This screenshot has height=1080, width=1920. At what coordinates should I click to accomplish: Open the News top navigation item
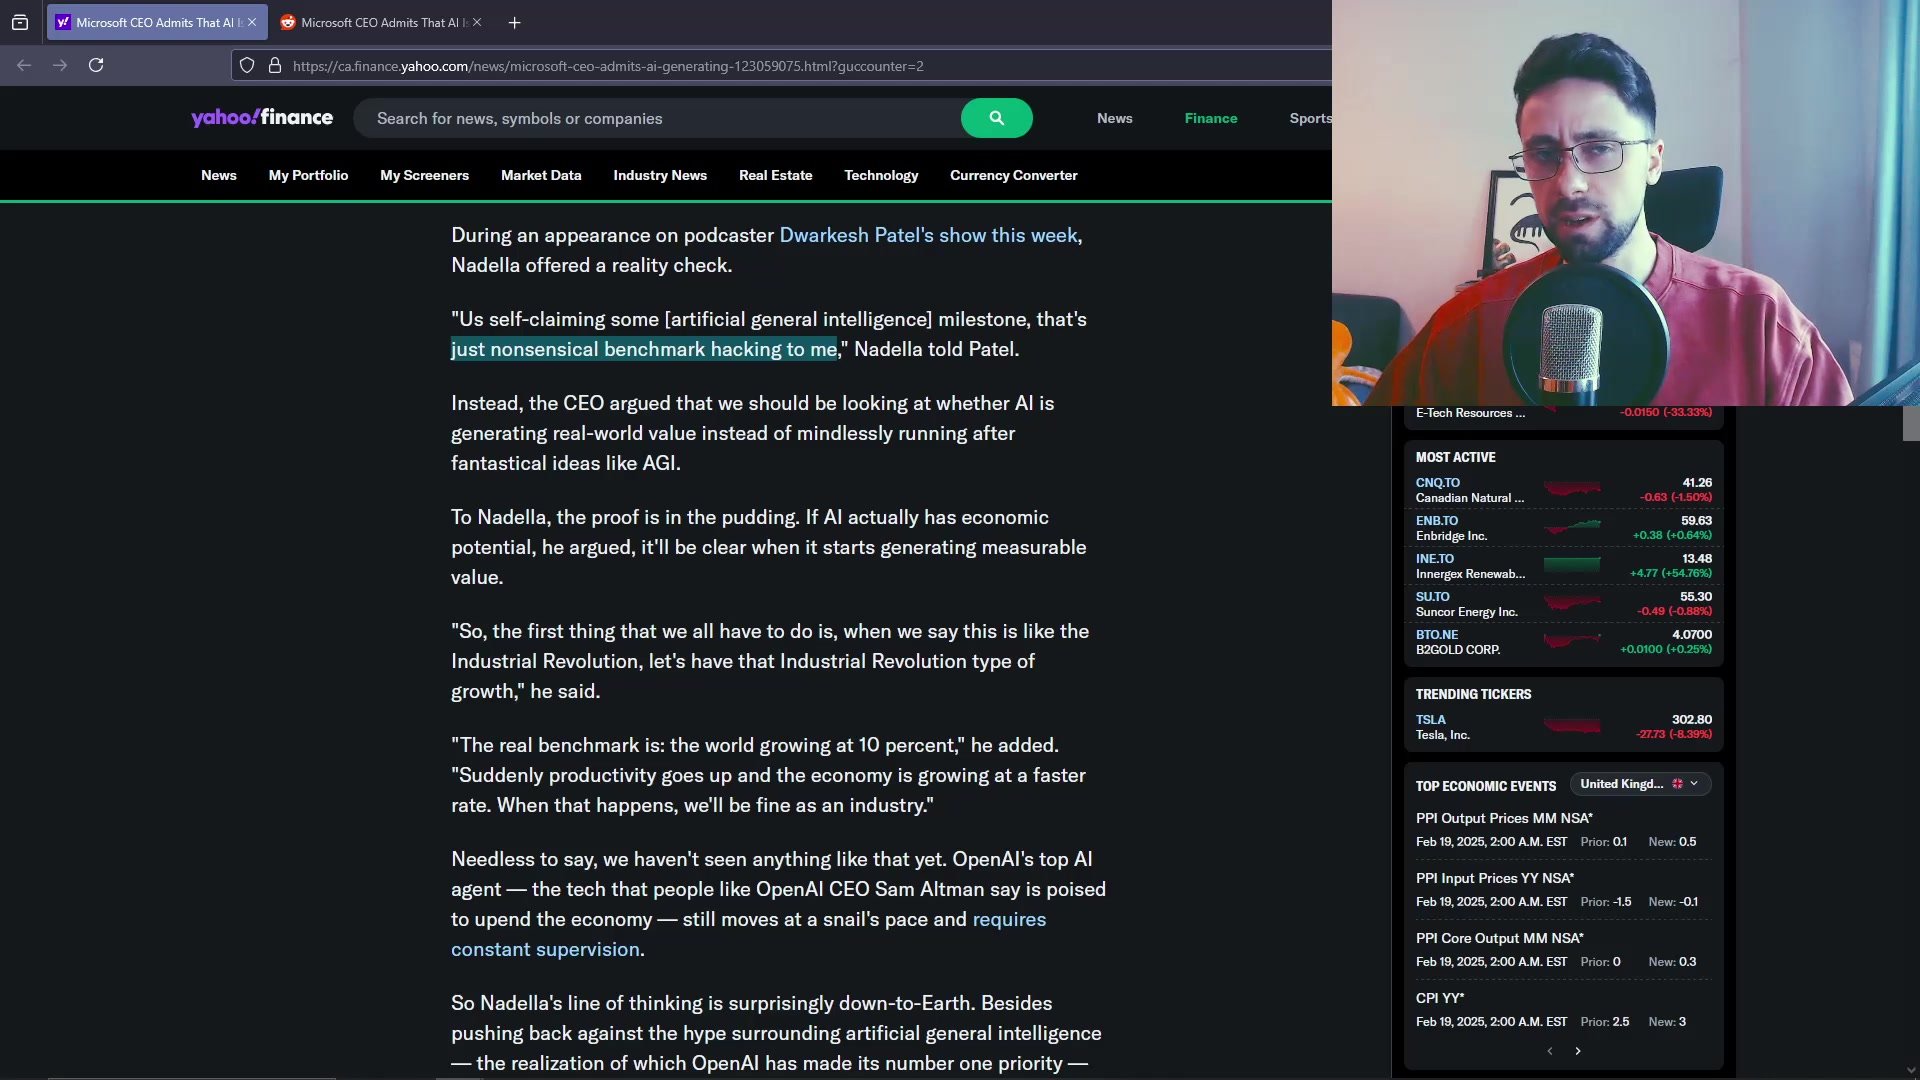tap(1114, 118)
